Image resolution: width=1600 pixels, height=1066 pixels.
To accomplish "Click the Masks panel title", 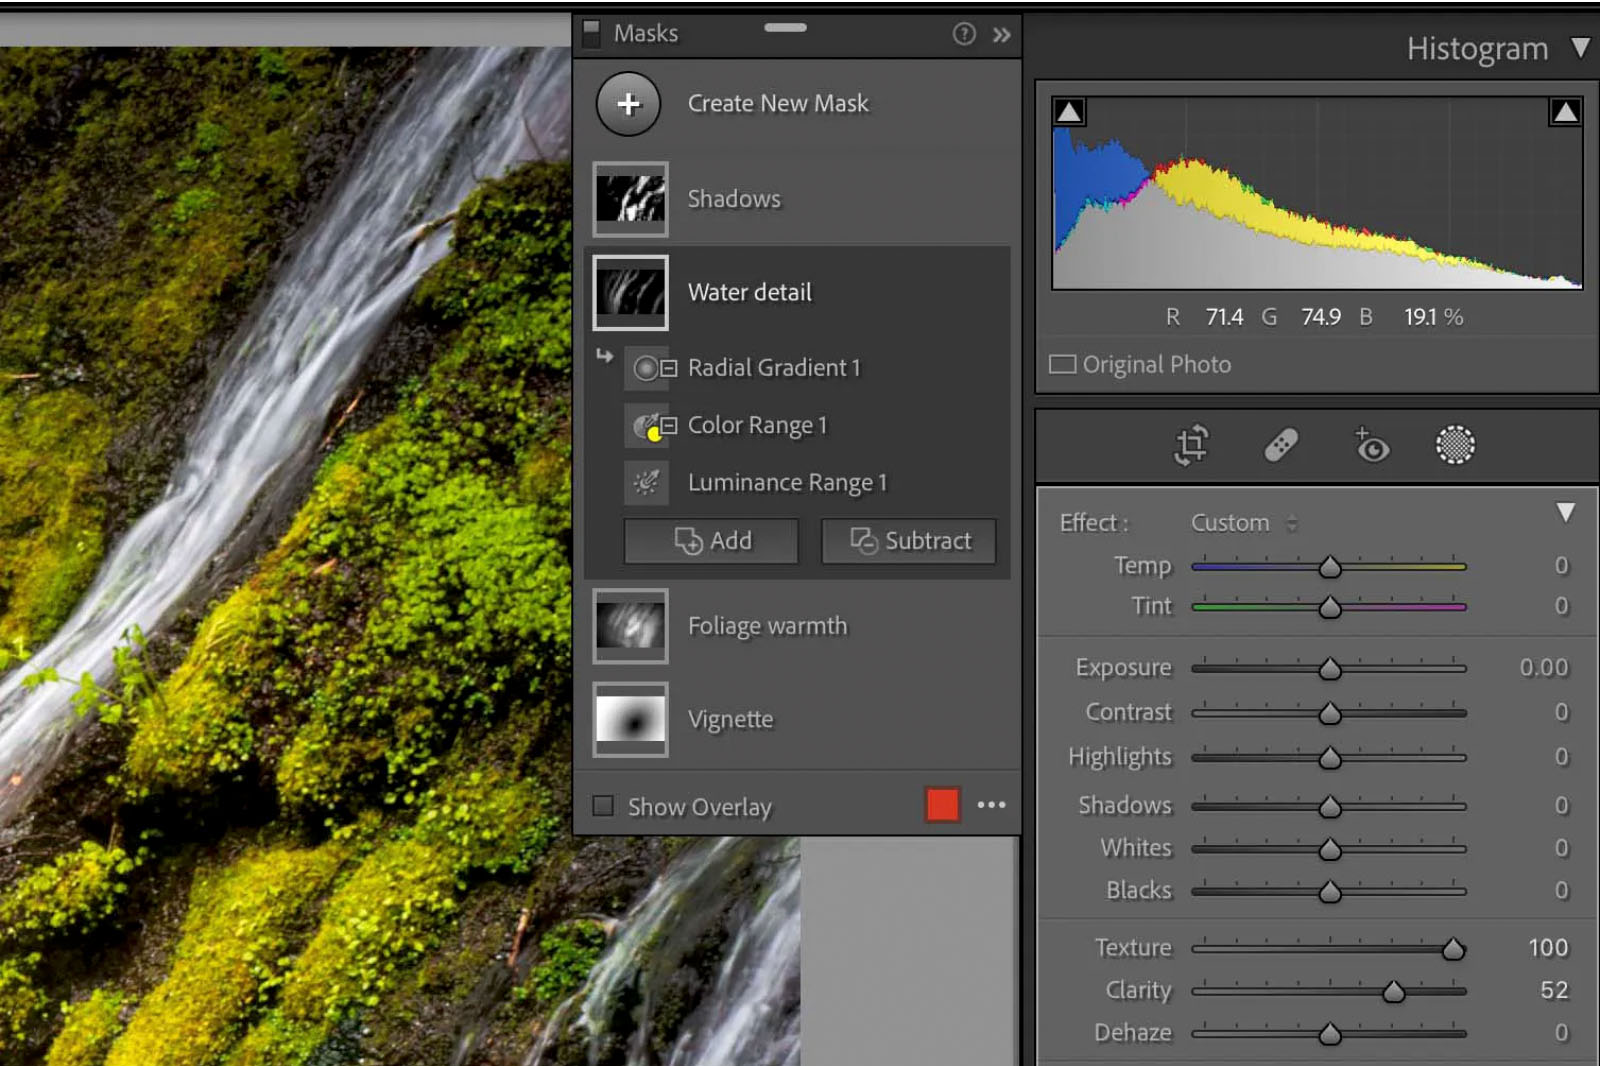I will pos(645,33).
